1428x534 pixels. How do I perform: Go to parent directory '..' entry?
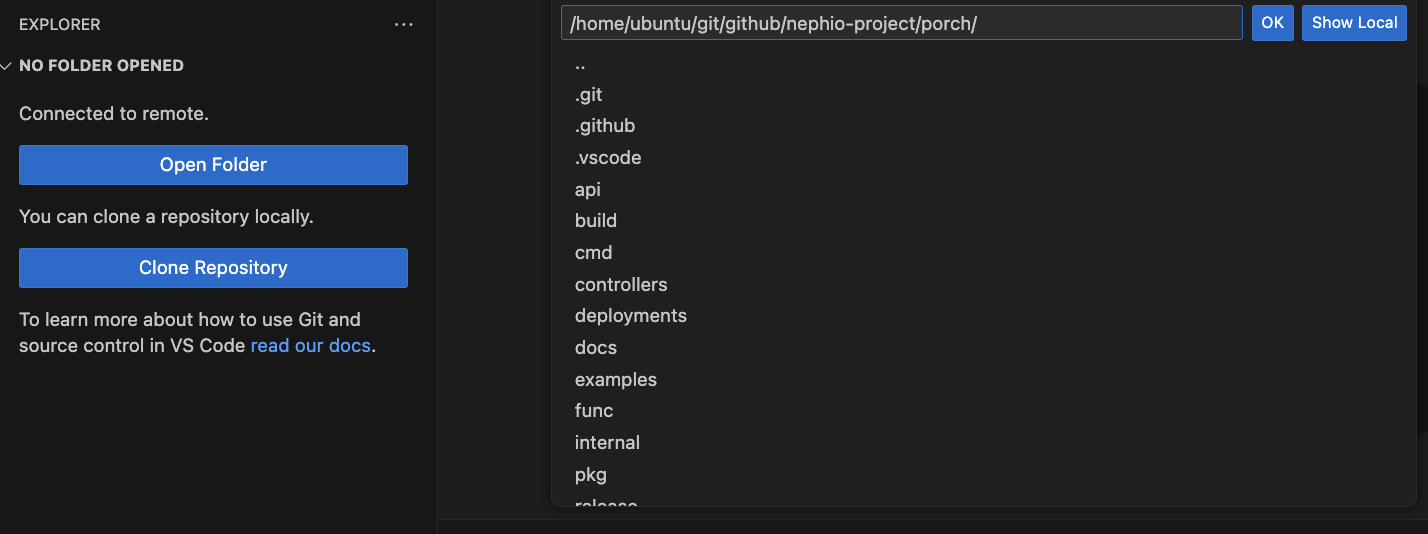click(580, 64)
